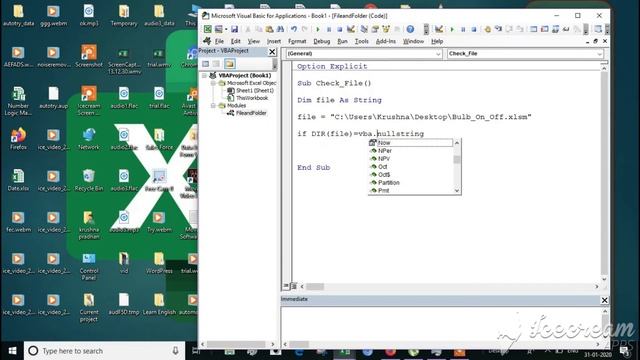Click inside the Immediate window text area
The height and width of the screenshot is (360, 640).
[x=441, y=324]
